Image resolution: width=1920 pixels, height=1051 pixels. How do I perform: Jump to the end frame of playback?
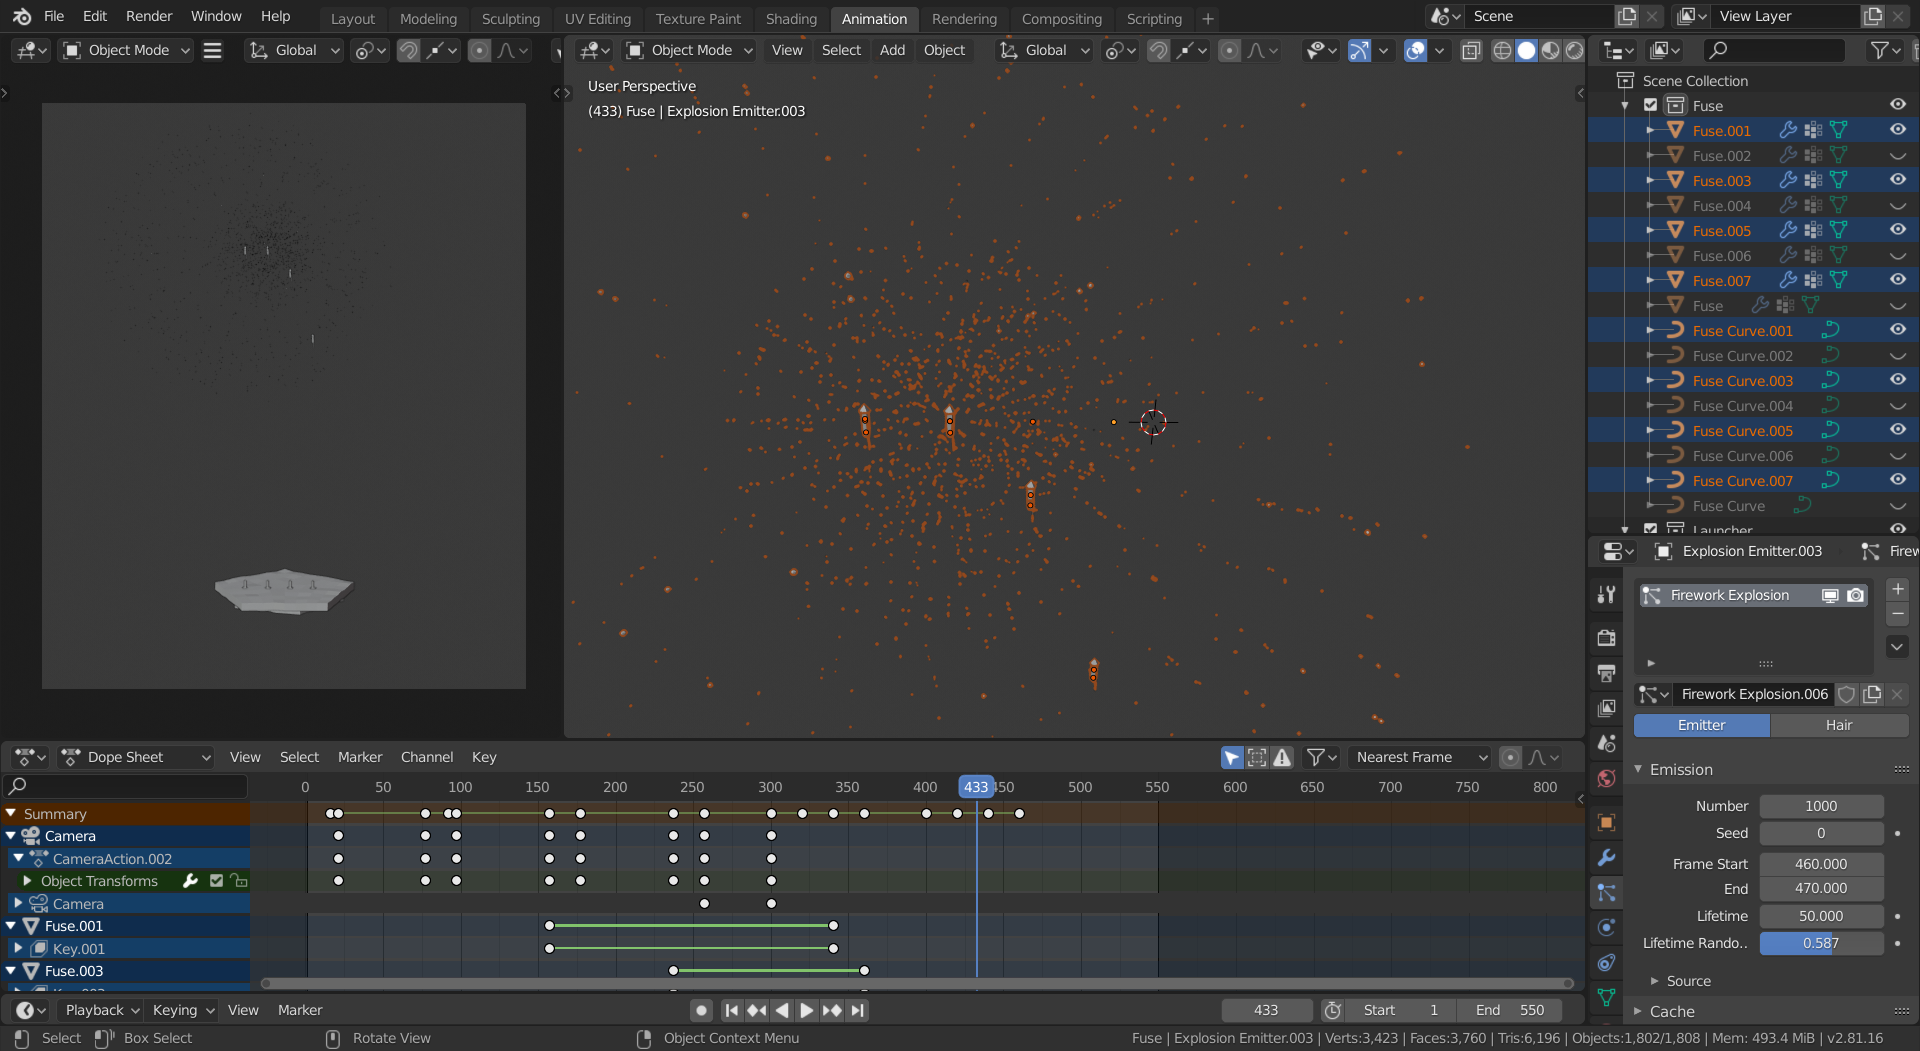coord(857,1010)
